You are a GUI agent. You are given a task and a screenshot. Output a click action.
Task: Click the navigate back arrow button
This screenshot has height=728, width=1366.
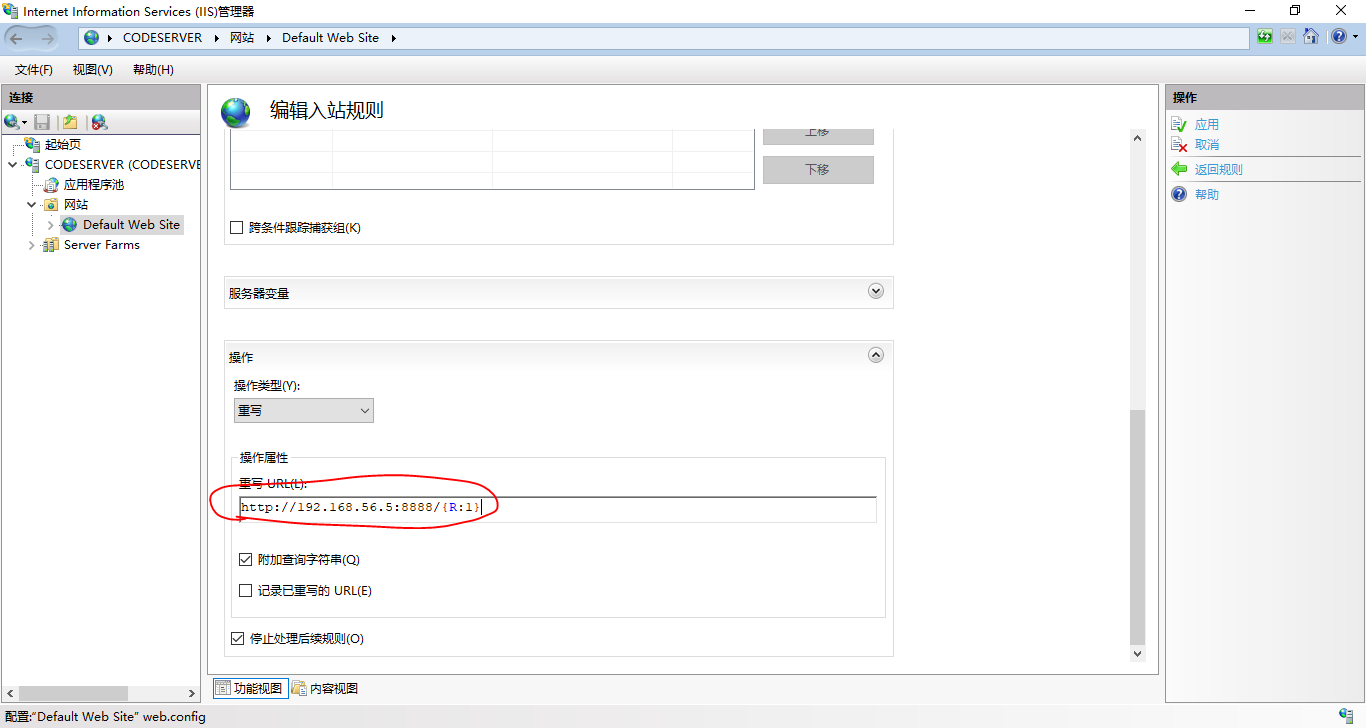click(17, 38)
